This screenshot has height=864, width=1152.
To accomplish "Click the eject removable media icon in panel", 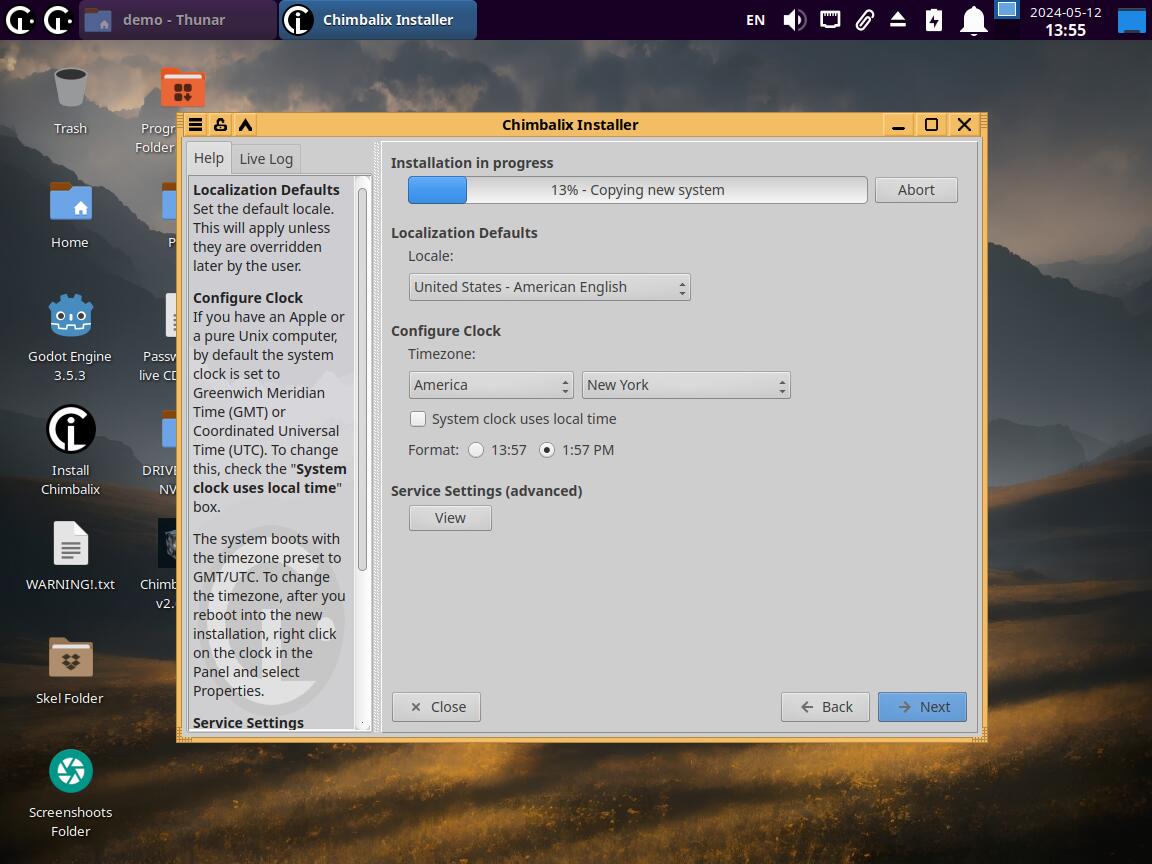I will click(x=898, y=20).
